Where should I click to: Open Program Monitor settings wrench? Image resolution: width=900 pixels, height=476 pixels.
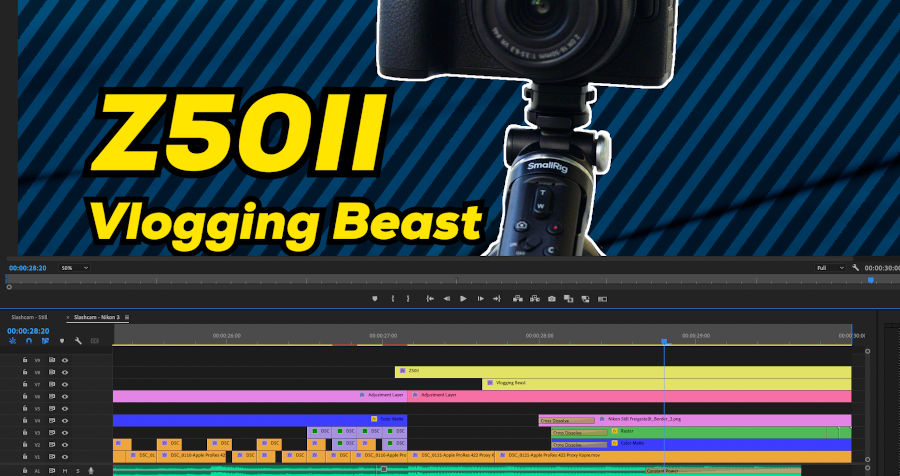(x=855, y=268)
